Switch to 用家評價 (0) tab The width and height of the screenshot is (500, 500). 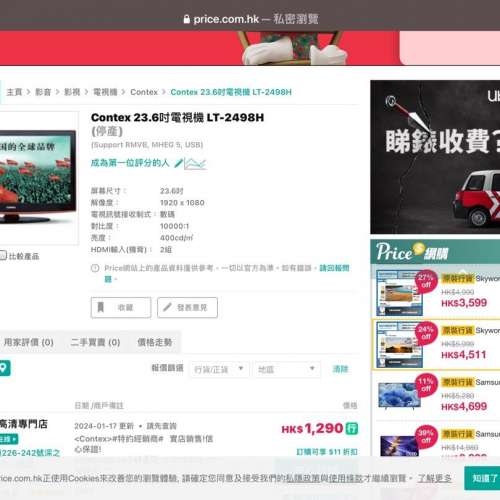point(29,342)
